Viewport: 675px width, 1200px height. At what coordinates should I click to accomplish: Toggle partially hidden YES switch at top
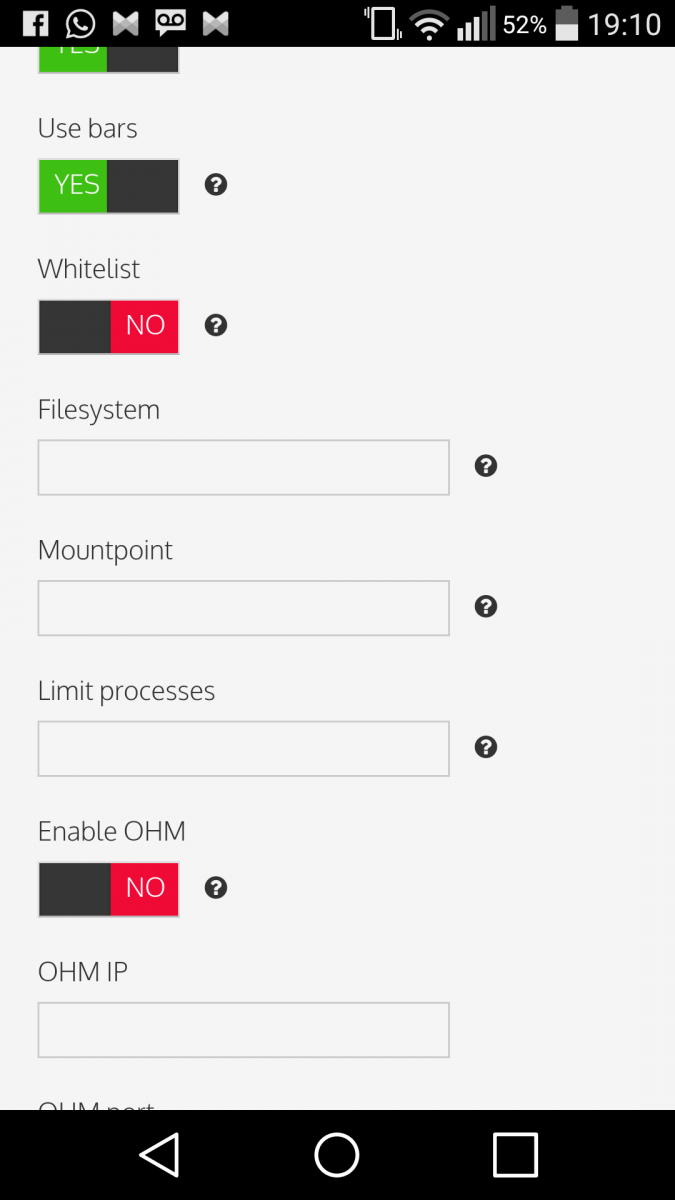pos(109,60)
